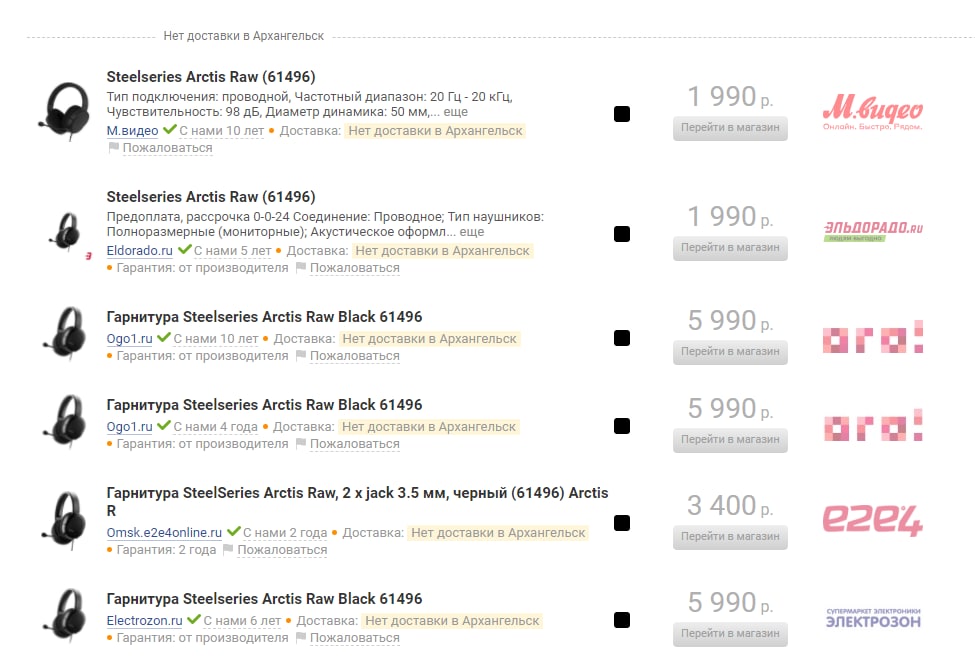The height and width of the screenshot is (659, 975).
Task: Click 'С нами 5 лет' next to Eldorado.ru
Action: coord(233,251)
